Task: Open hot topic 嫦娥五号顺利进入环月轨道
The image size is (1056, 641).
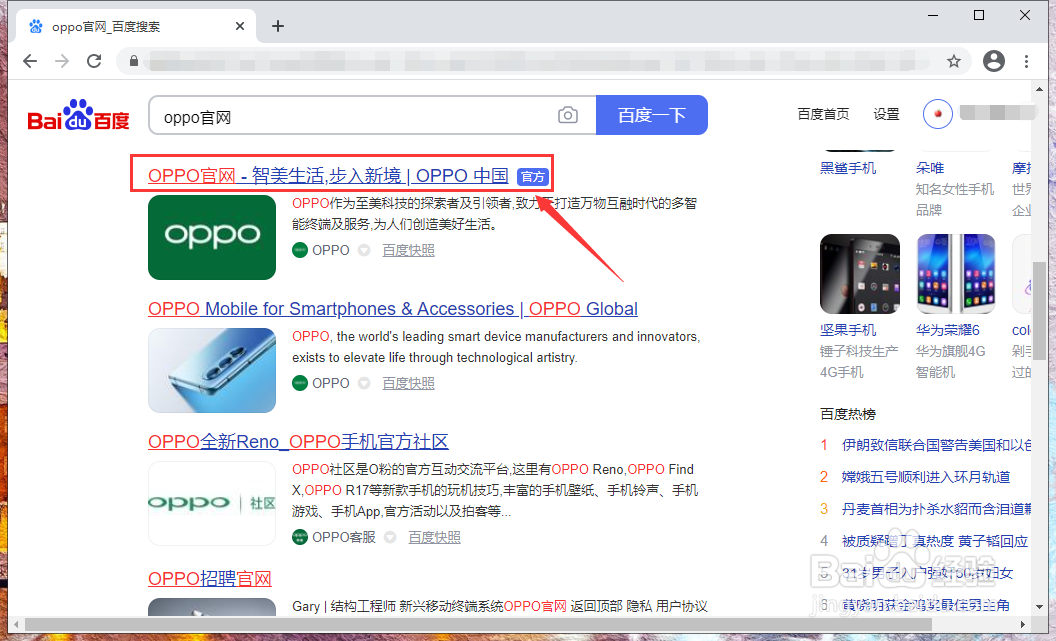Action: tap(926, 477)
